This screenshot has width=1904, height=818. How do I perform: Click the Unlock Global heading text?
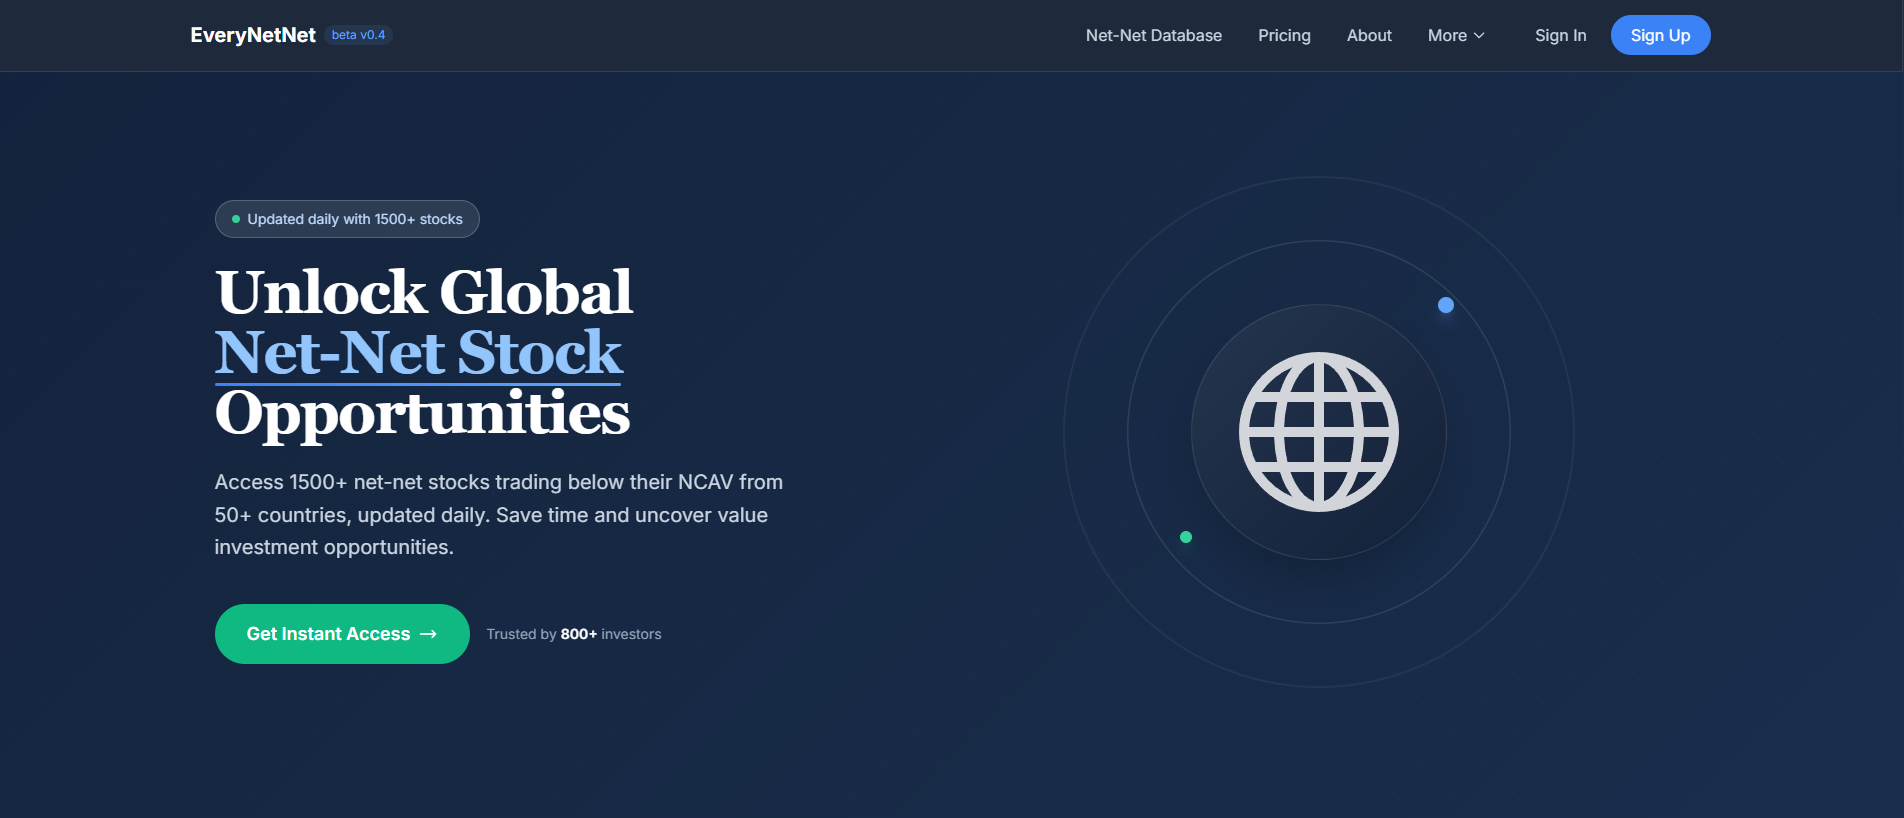[x=424, y=292]
